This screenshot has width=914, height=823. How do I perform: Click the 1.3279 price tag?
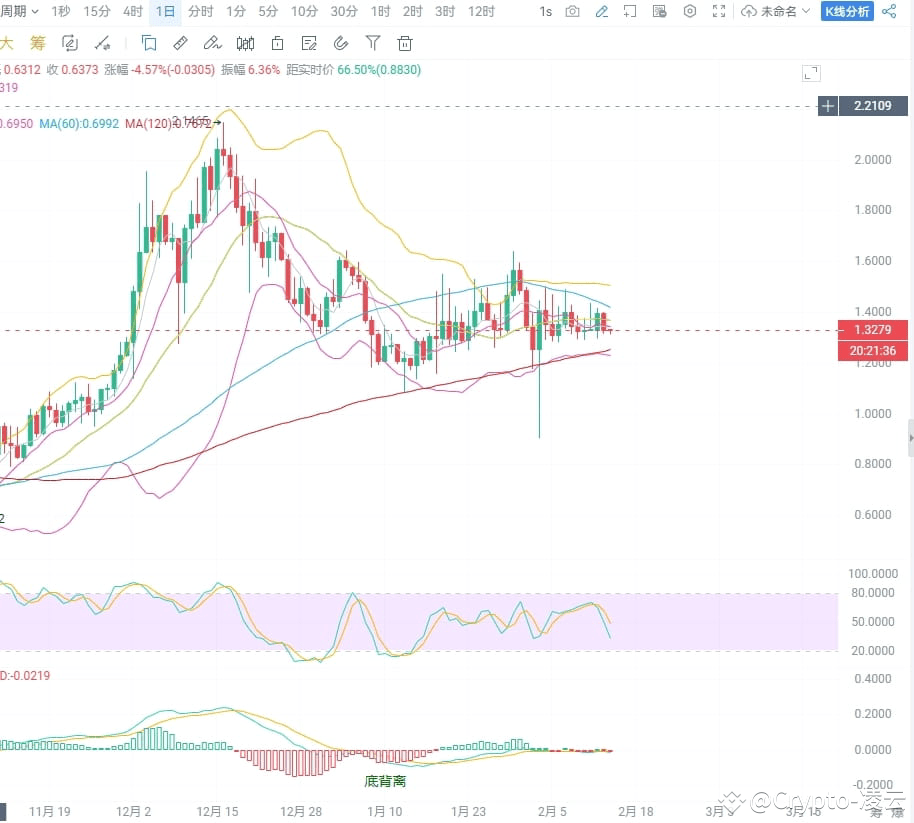(x=871, y=330)
